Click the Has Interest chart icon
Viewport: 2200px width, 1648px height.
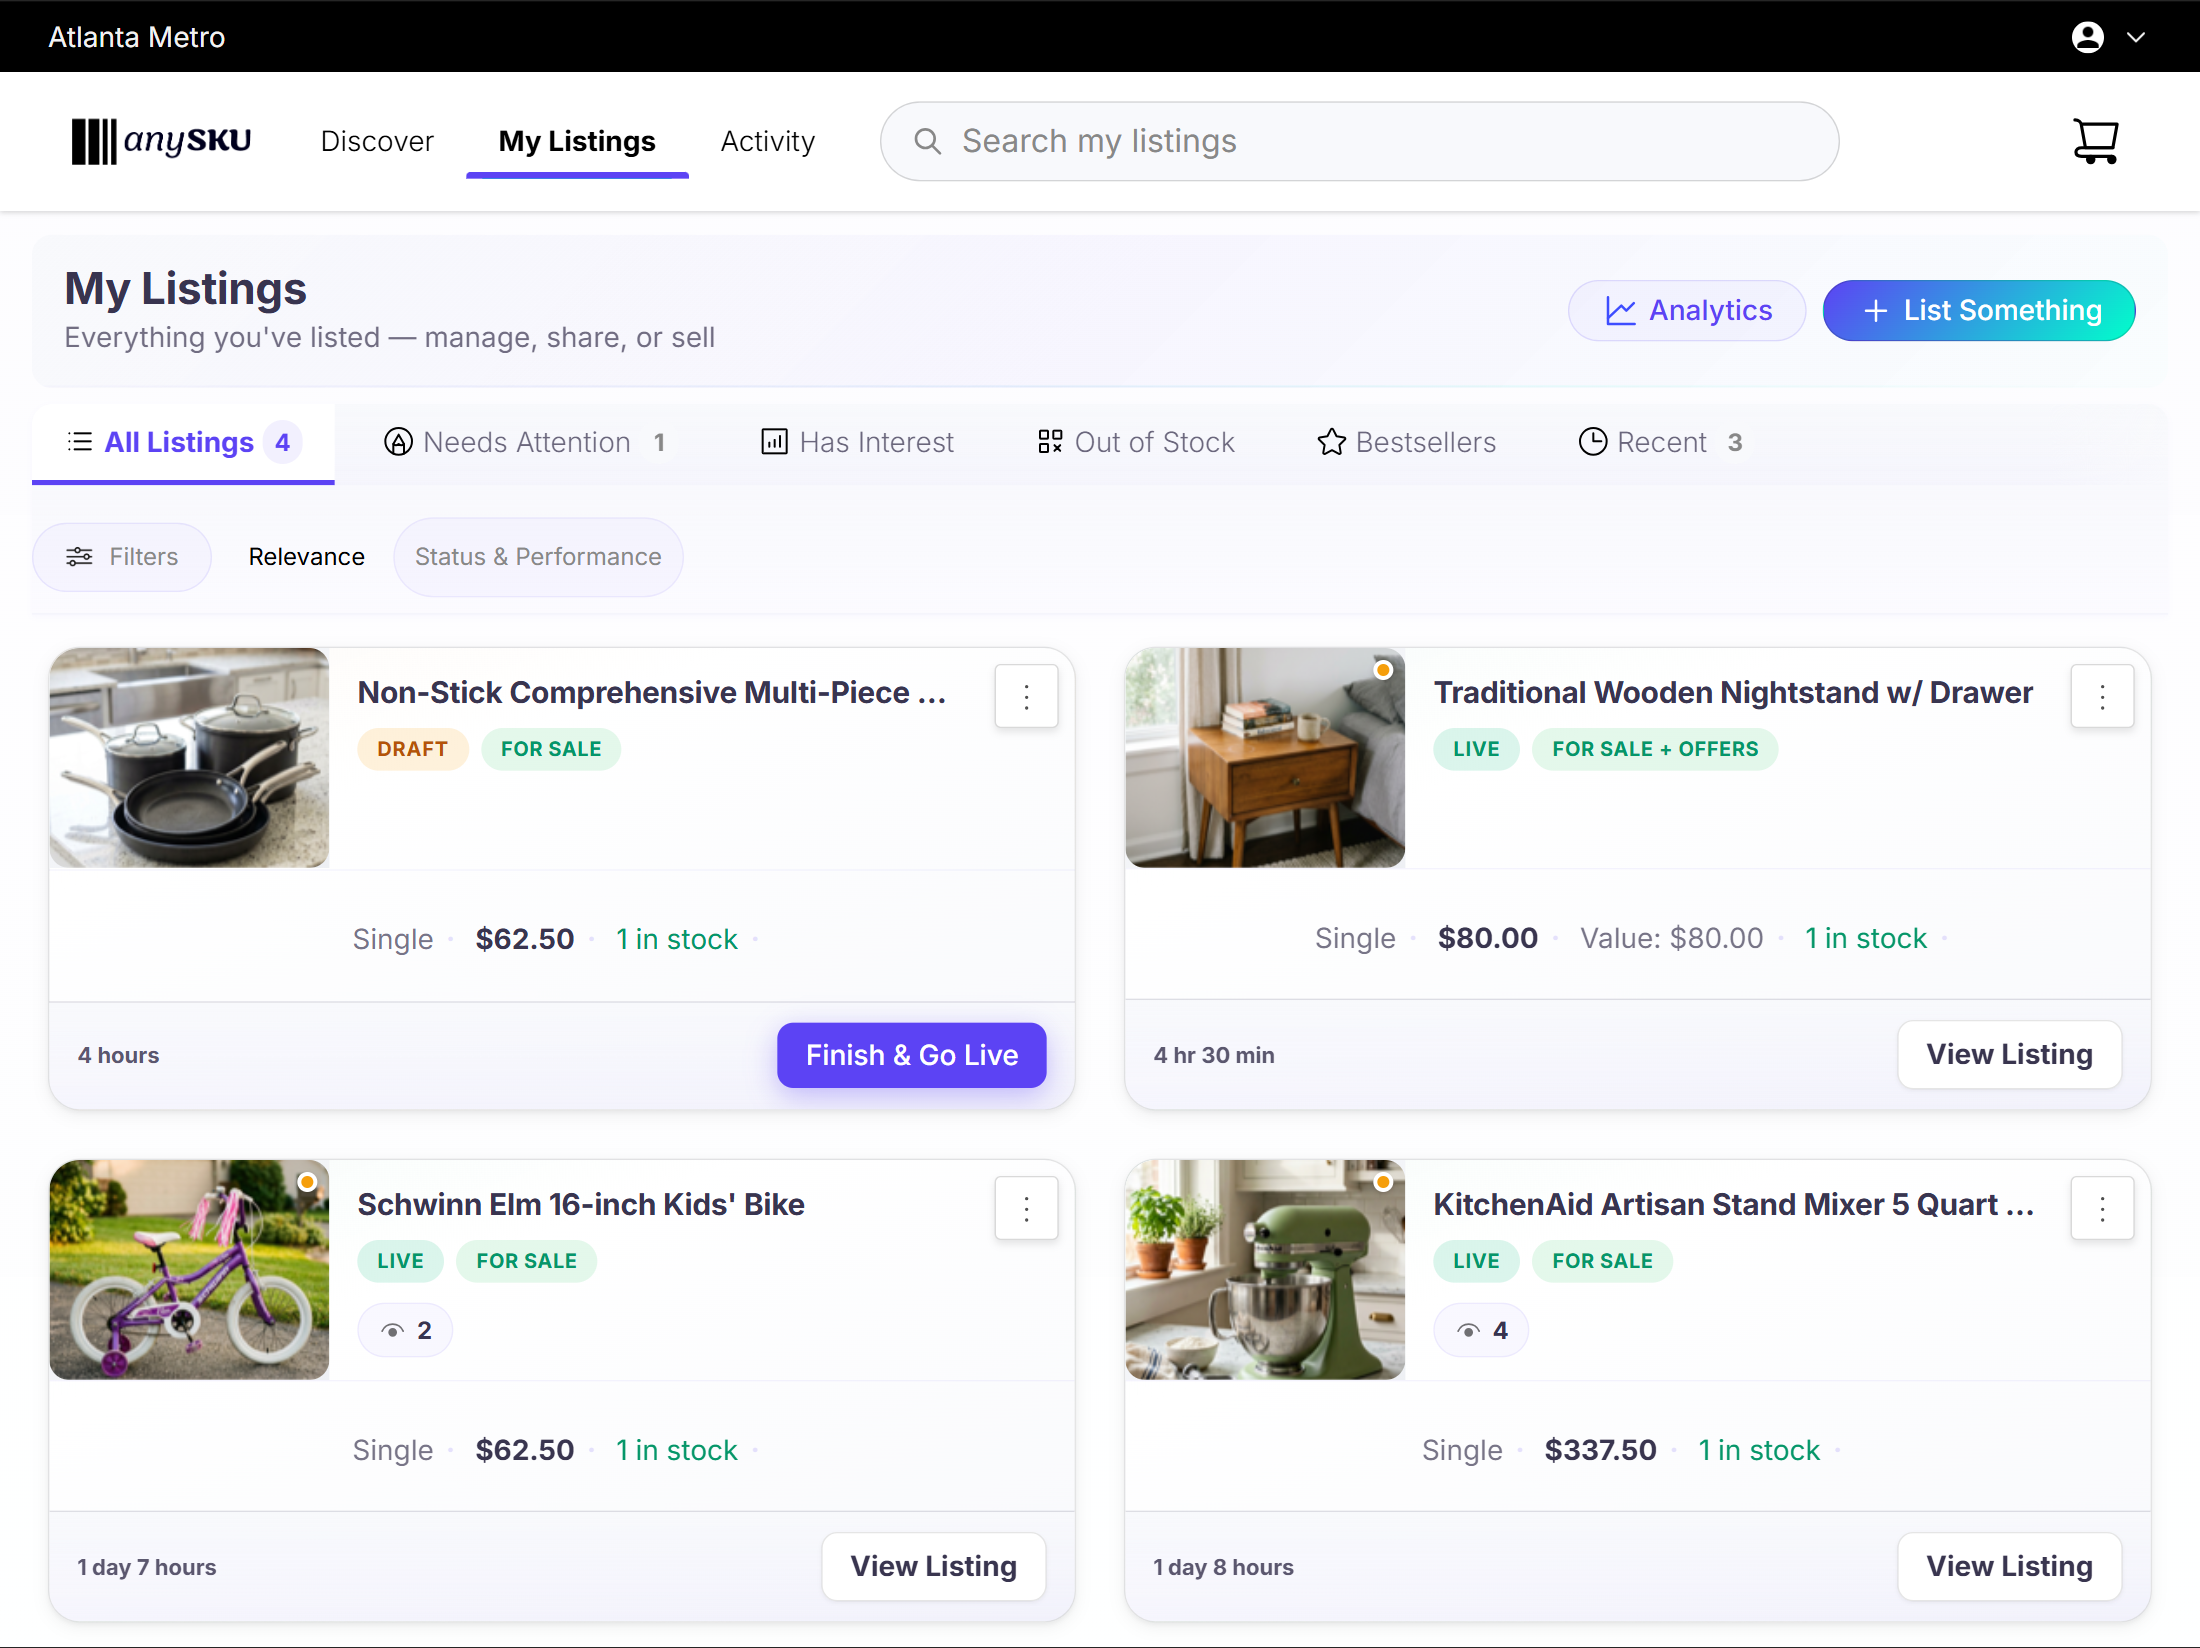click(773, 441)
